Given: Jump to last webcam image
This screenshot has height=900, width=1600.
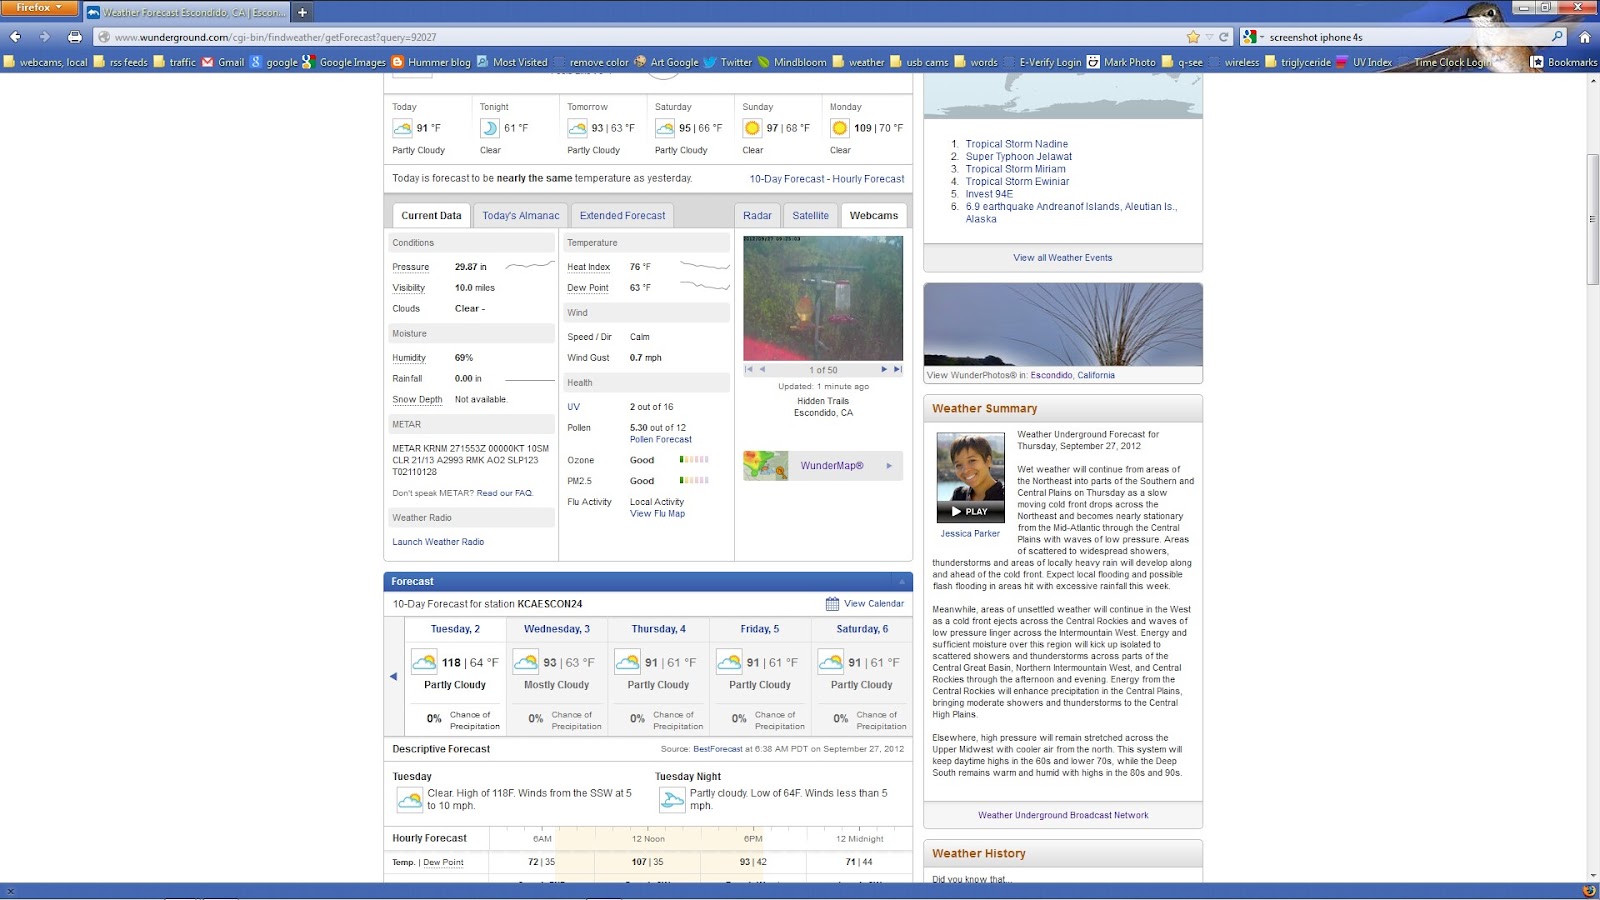Looking at the screenshot, I should (897, 369).
